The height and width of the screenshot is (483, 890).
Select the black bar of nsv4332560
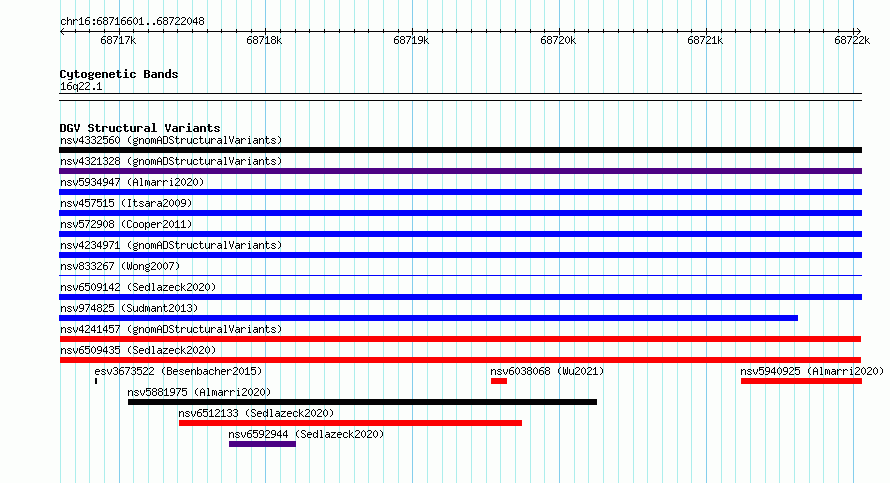pyautogui.click(x=460, y=150)
